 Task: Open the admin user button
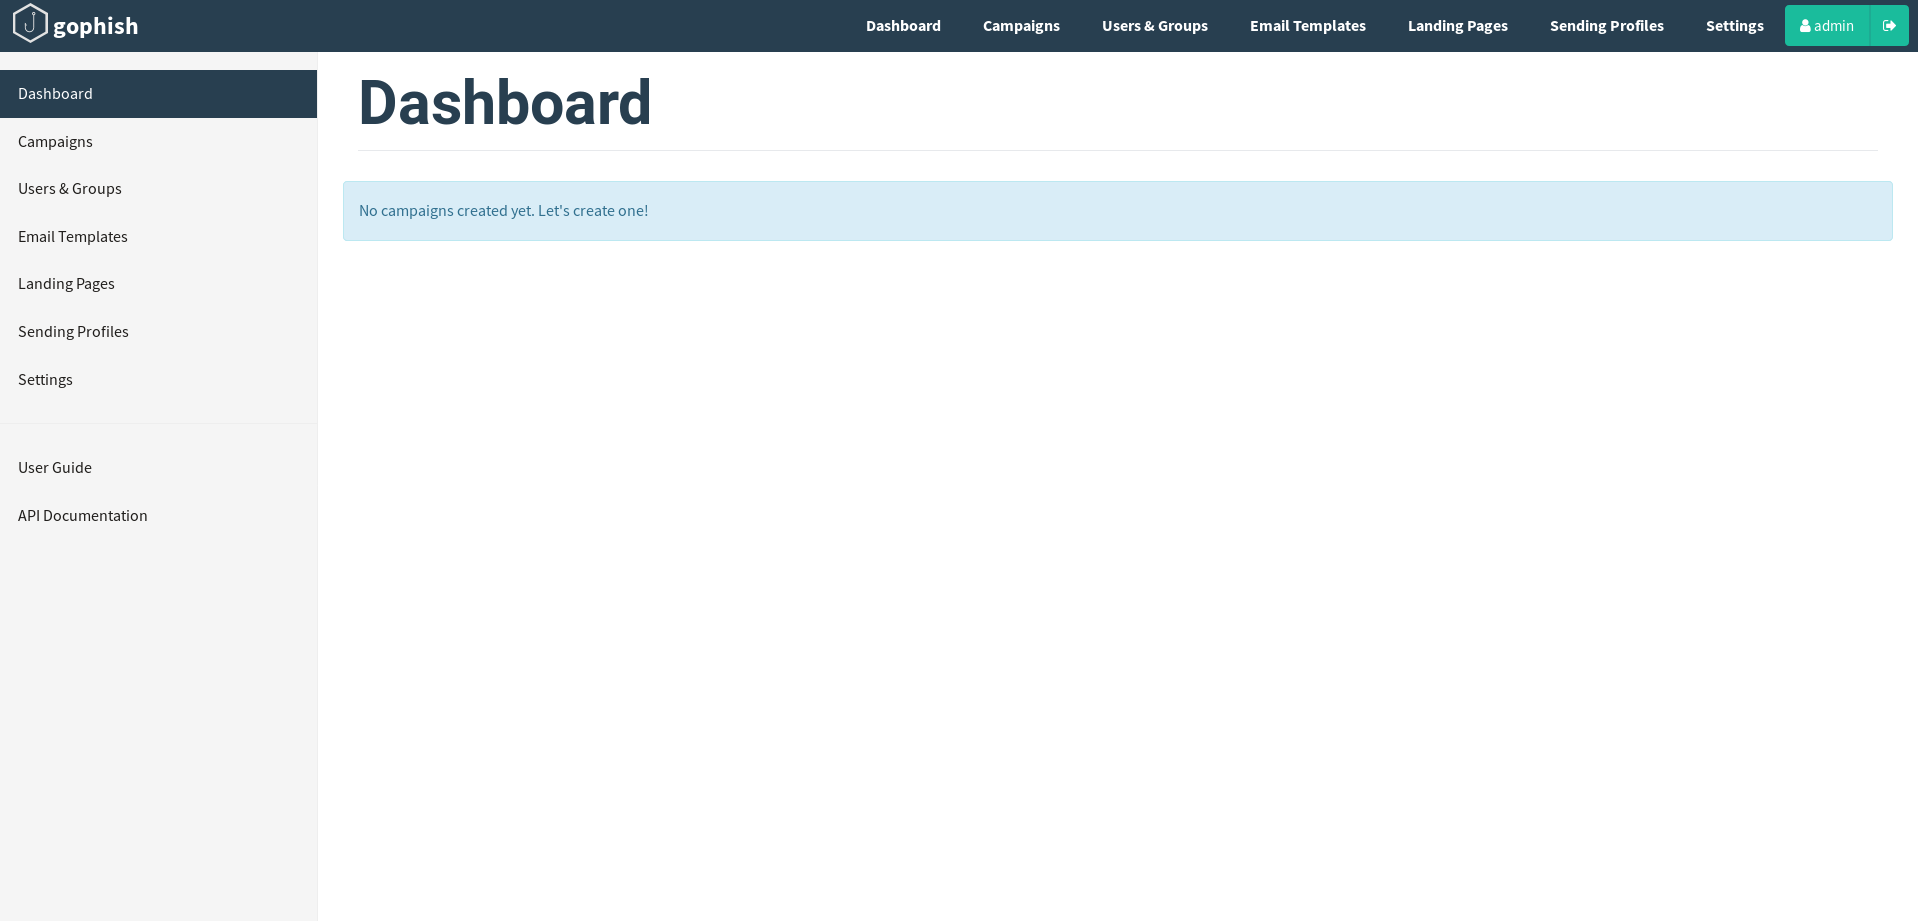click(1827, 26)
